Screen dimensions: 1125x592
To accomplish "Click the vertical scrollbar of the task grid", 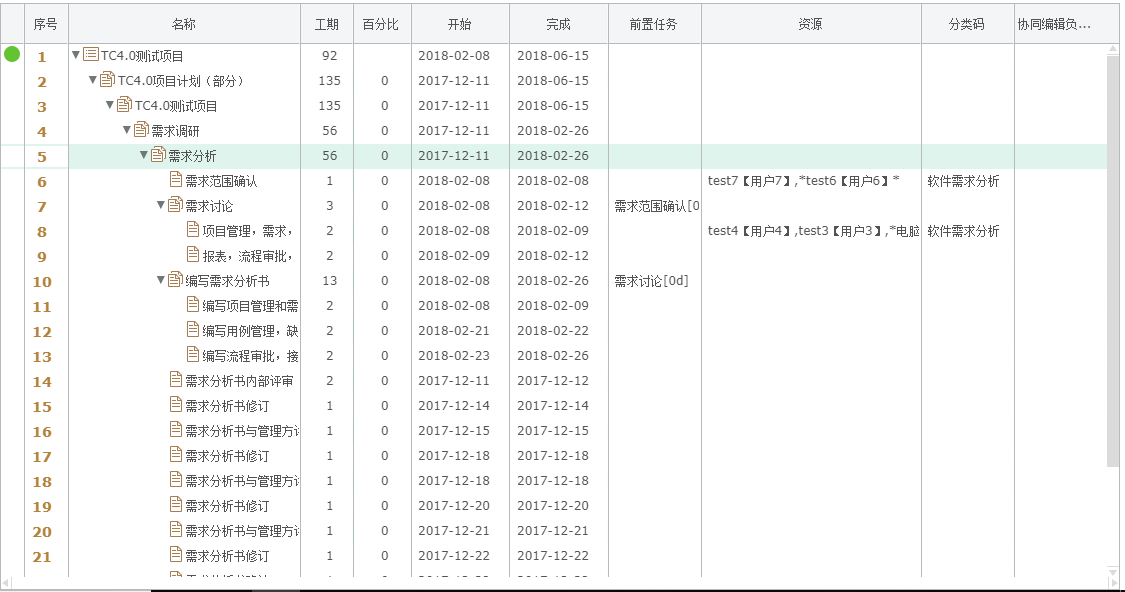I will 1113,260.
